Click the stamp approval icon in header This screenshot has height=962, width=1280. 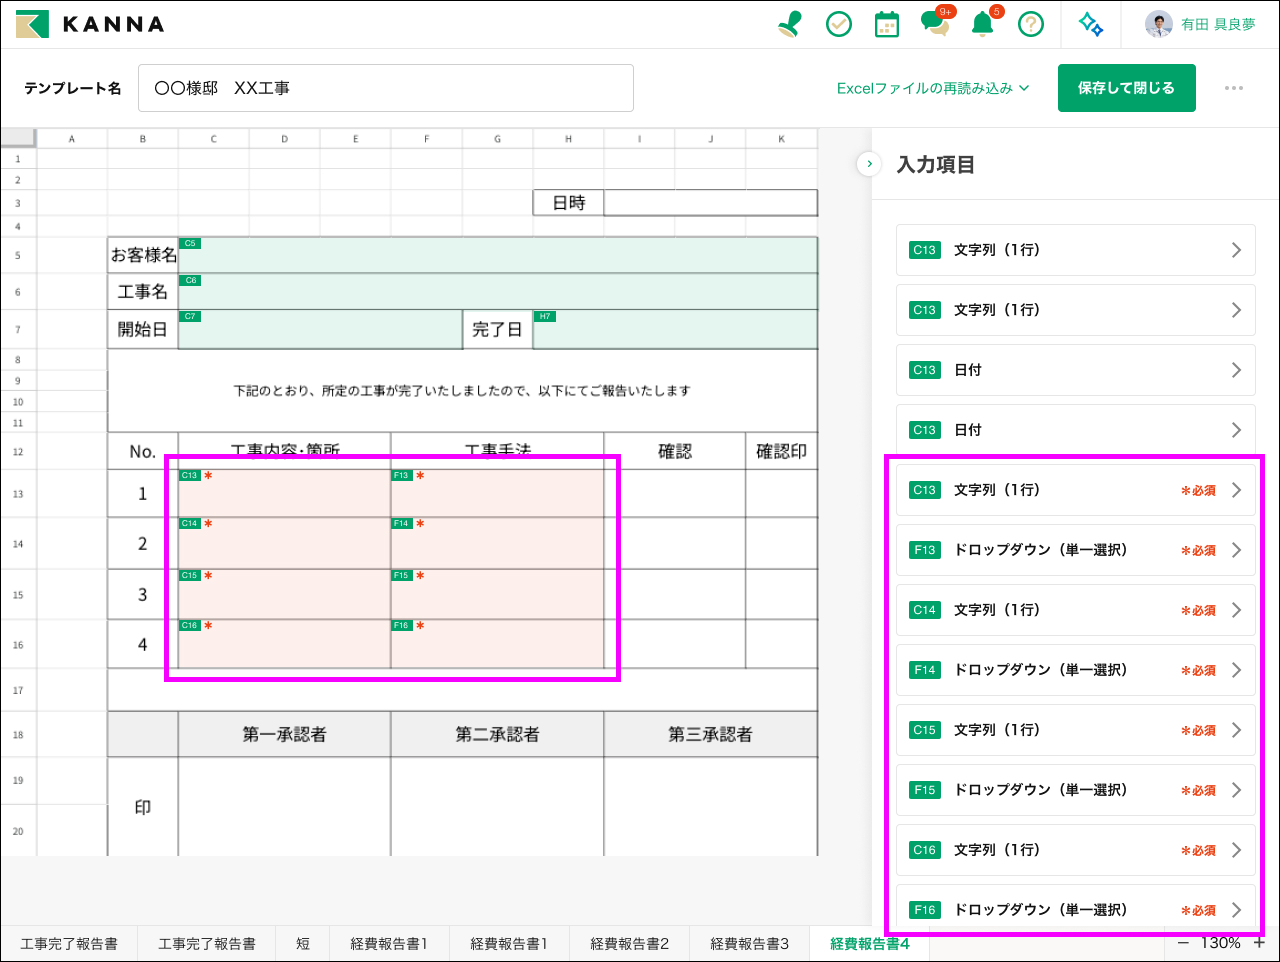[x=790, y=24]
